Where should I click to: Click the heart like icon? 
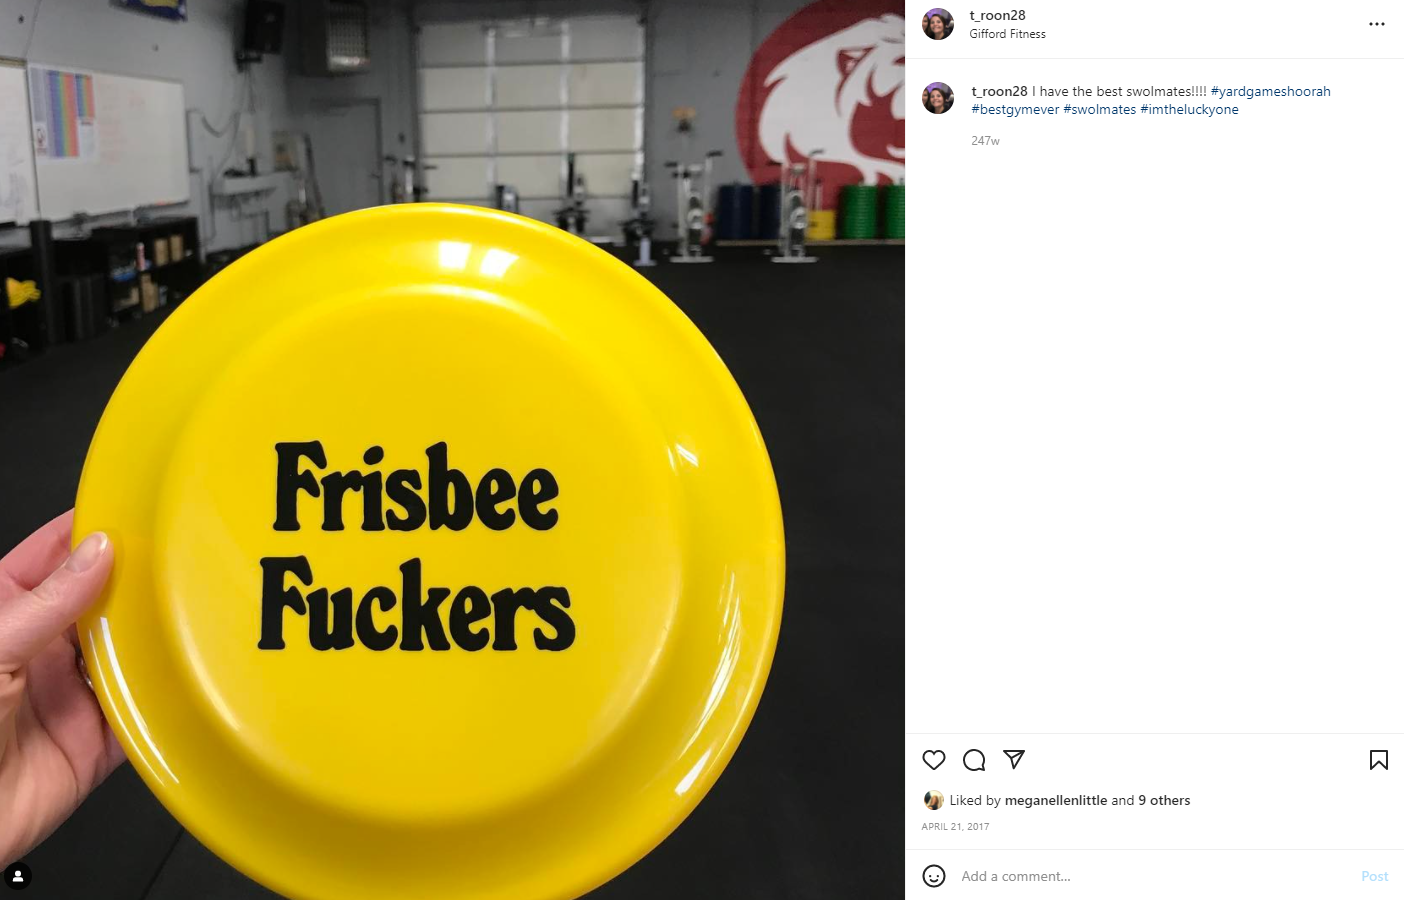tap(934, 760)
